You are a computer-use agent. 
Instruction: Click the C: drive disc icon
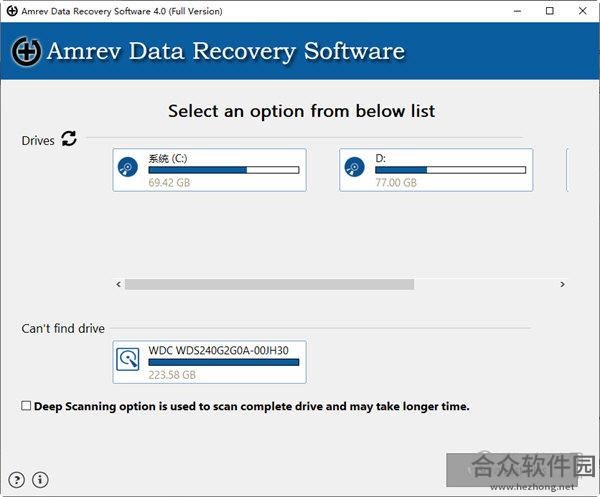[128, 167]
